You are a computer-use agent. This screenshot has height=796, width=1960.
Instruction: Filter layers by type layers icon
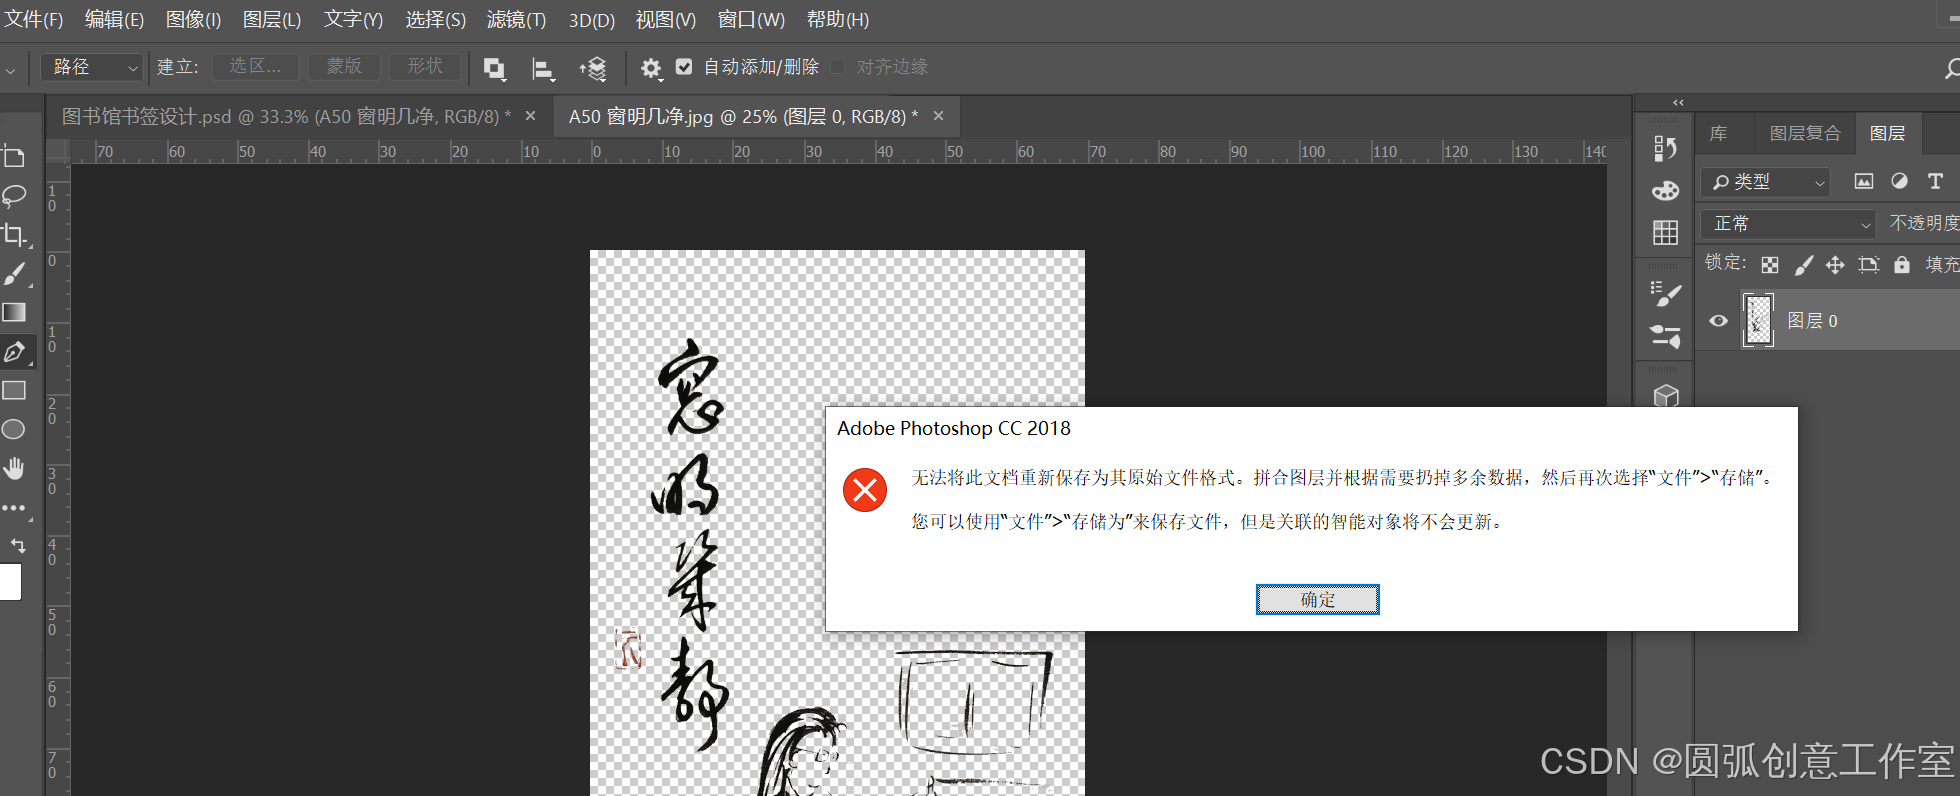tap(1935, 181)
